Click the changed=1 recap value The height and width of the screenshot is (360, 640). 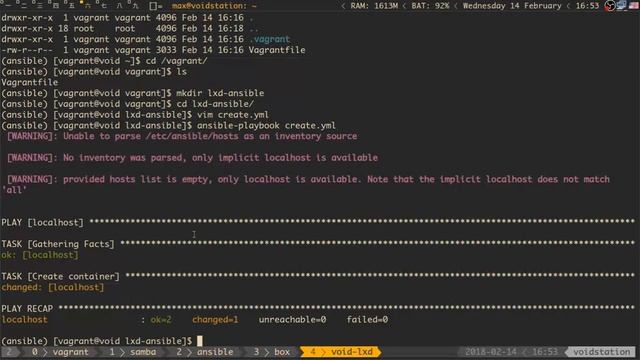pyautogui.click(x=215, y=320)
